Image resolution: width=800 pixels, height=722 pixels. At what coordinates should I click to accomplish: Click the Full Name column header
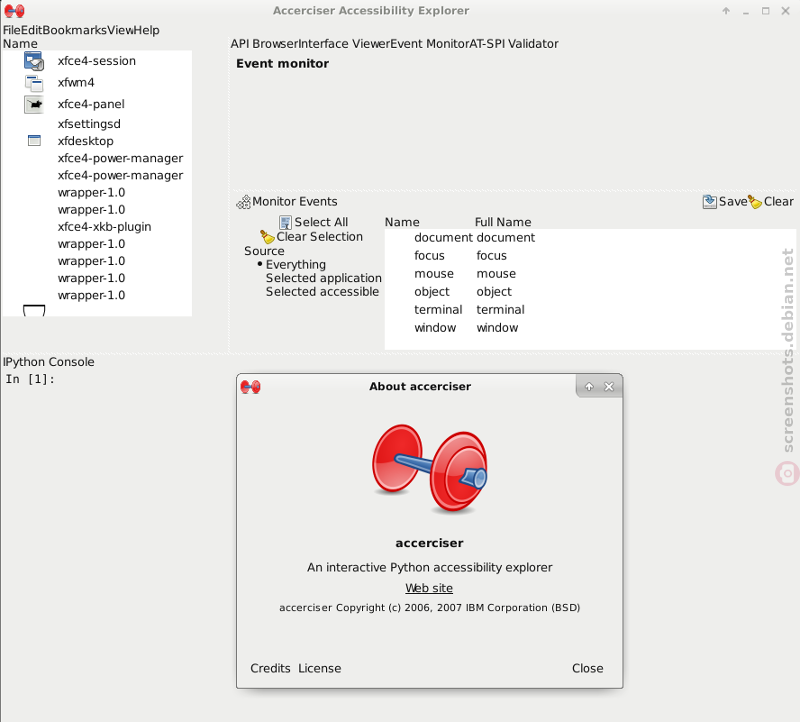pos(503,222)
